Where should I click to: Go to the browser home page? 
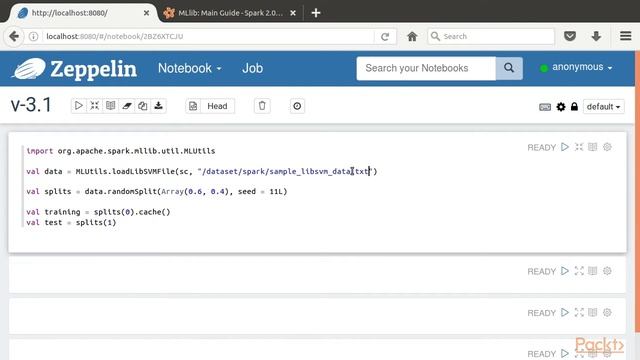click(x=412, y=36)
